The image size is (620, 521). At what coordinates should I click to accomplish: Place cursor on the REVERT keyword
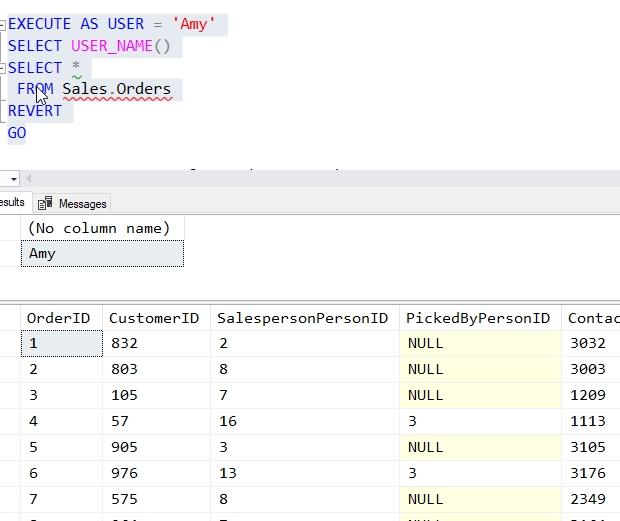click(35, 111)
